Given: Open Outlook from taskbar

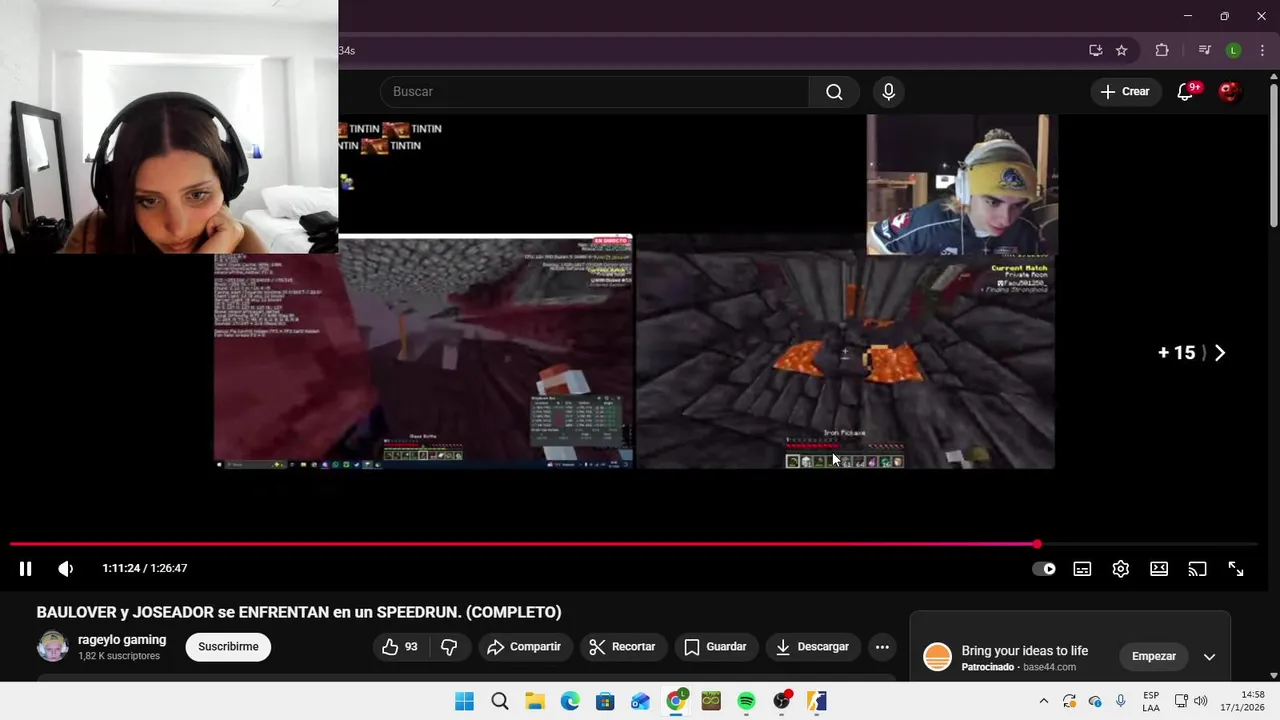Looking at the screenshot, I should [641, 701].
